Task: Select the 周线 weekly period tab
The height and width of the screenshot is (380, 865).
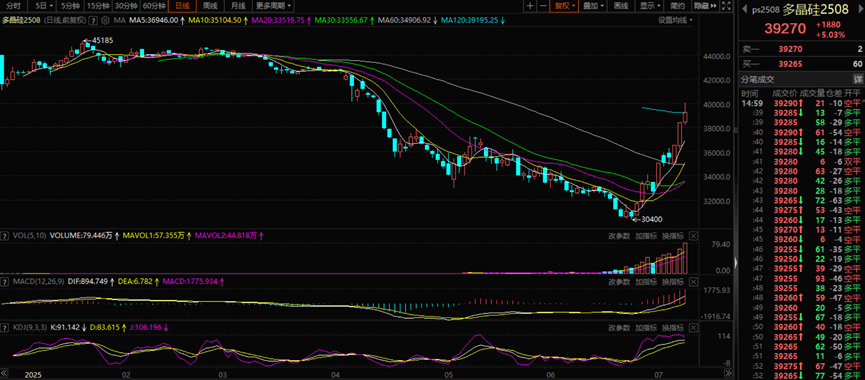Action: point(210,6)
